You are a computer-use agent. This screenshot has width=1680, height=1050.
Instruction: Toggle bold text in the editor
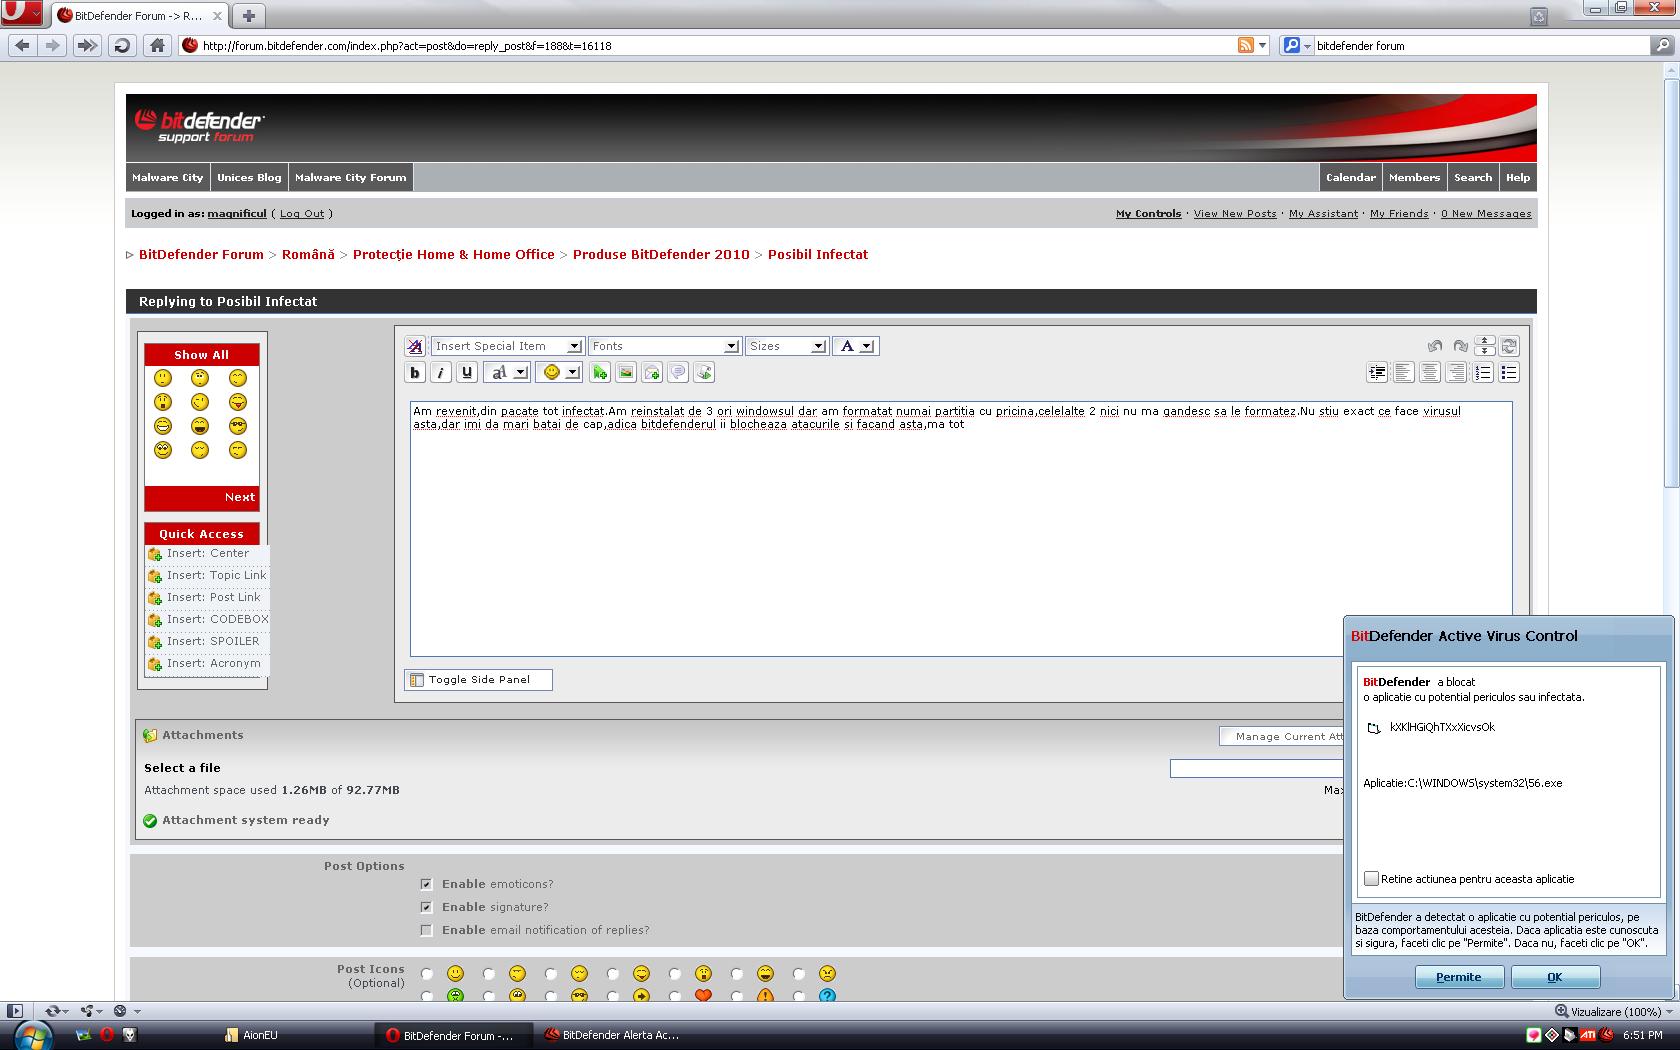tap(415, 373)
